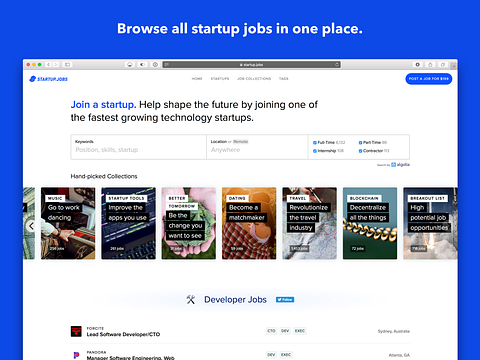Go to the Startups navigation item
The width and height of the screenshot is (480, 360).
coord(220,79)
